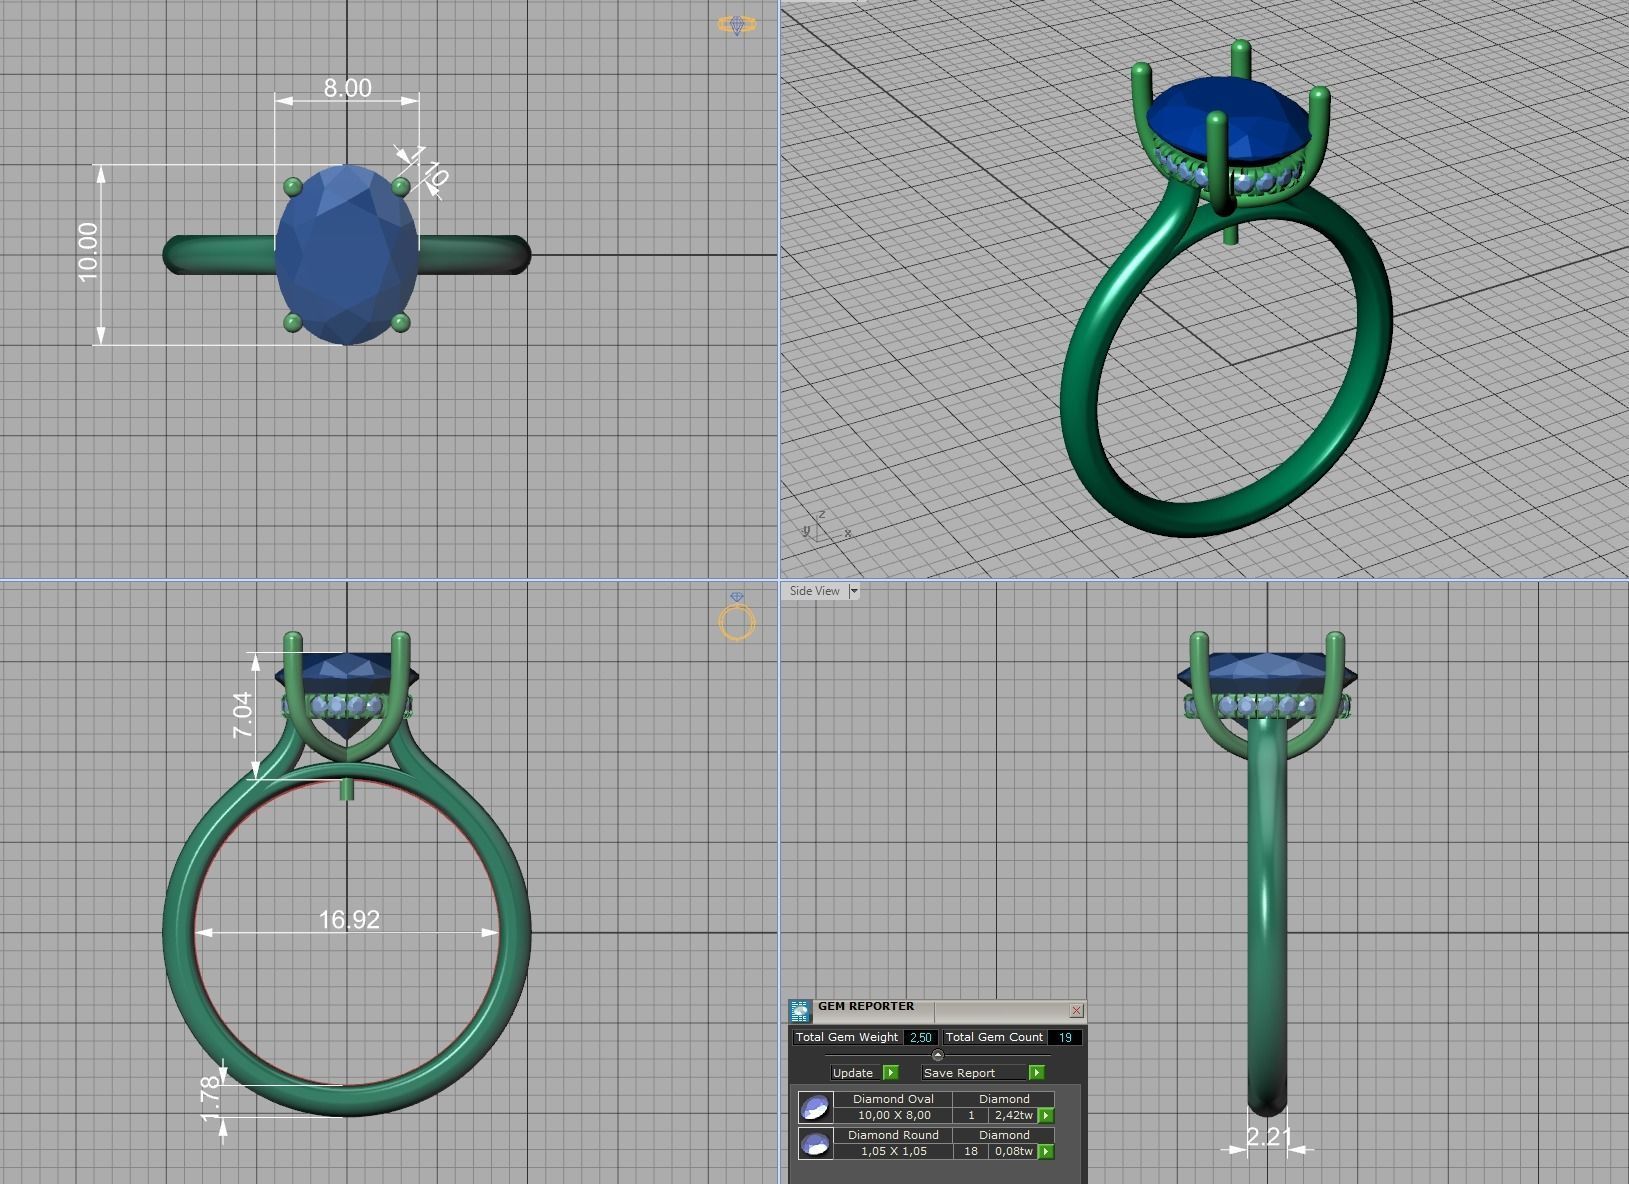Click the Side View viewport label
This screenshot has height=1184, width=1629.
tap(815, 591)
